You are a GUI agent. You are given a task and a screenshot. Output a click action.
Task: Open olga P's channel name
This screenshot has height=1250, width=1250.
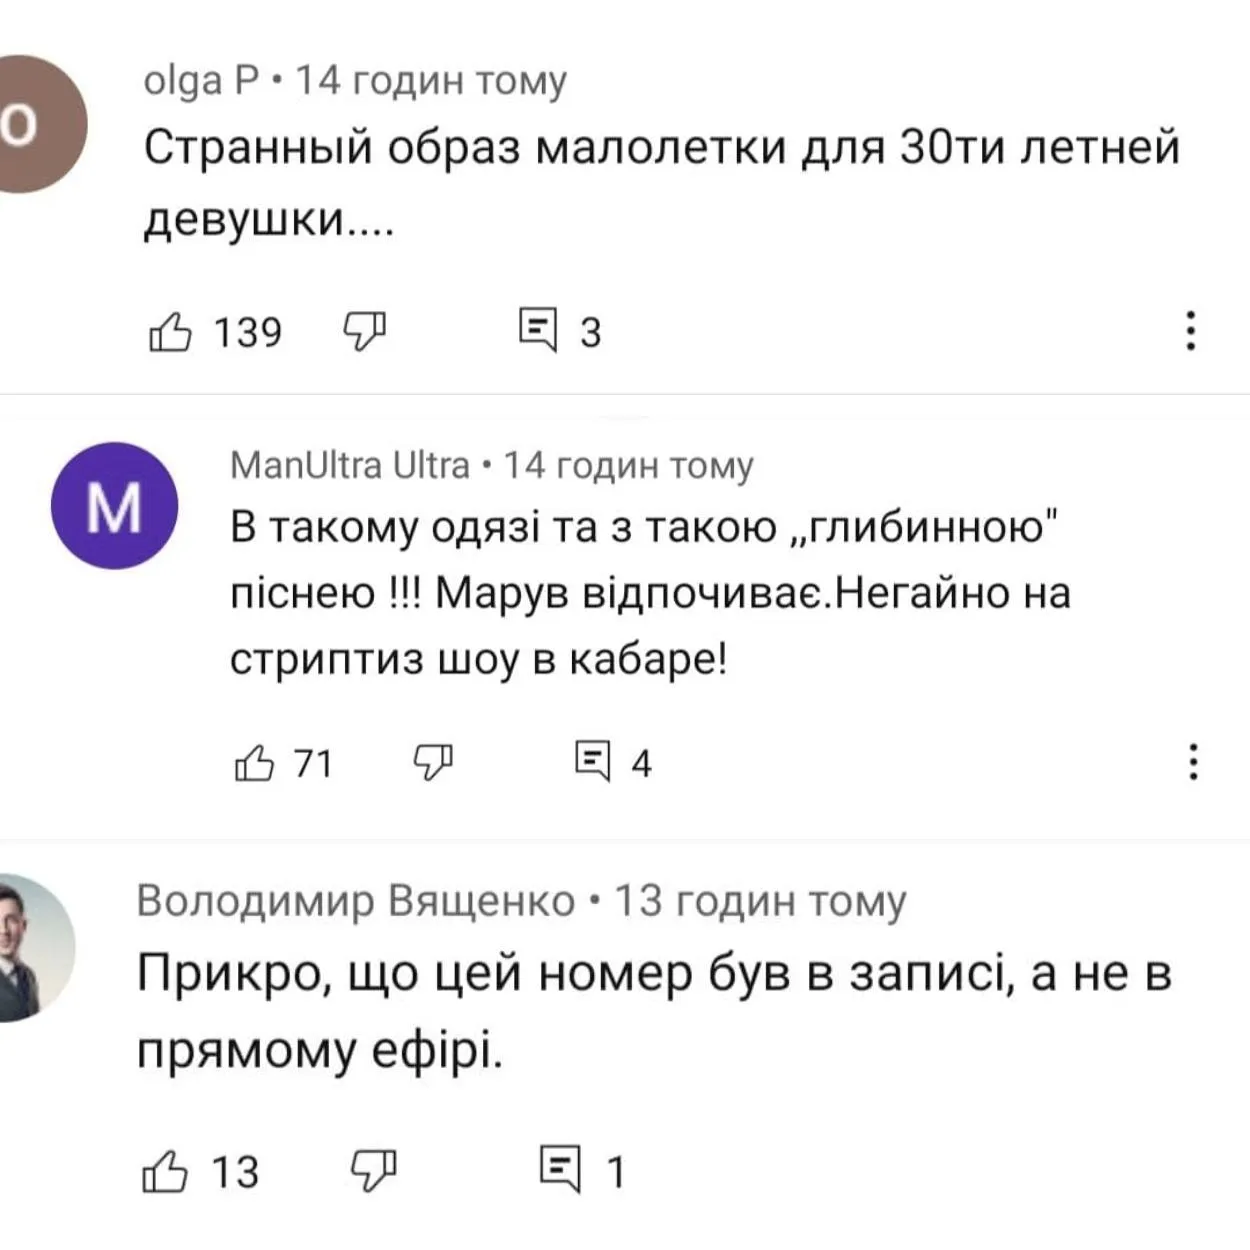pos(202,79)
